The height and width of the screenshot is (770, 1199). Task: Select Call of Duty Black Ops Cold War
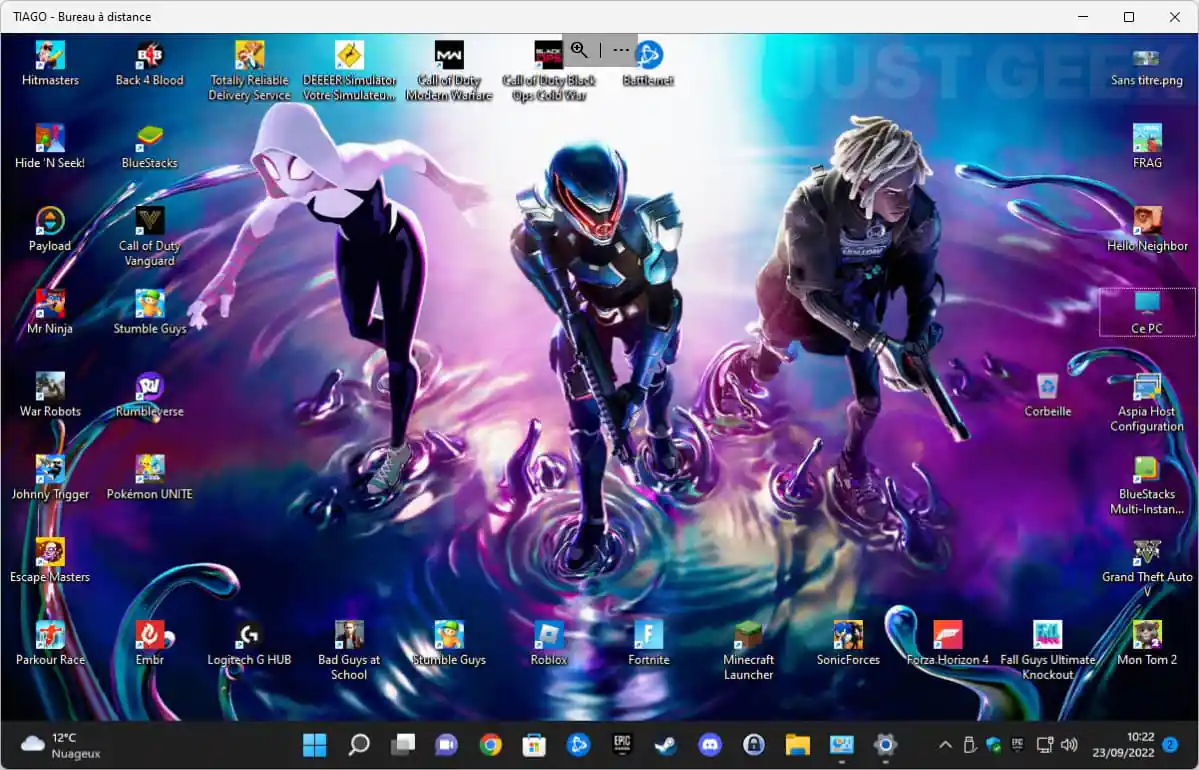[548, 70]
